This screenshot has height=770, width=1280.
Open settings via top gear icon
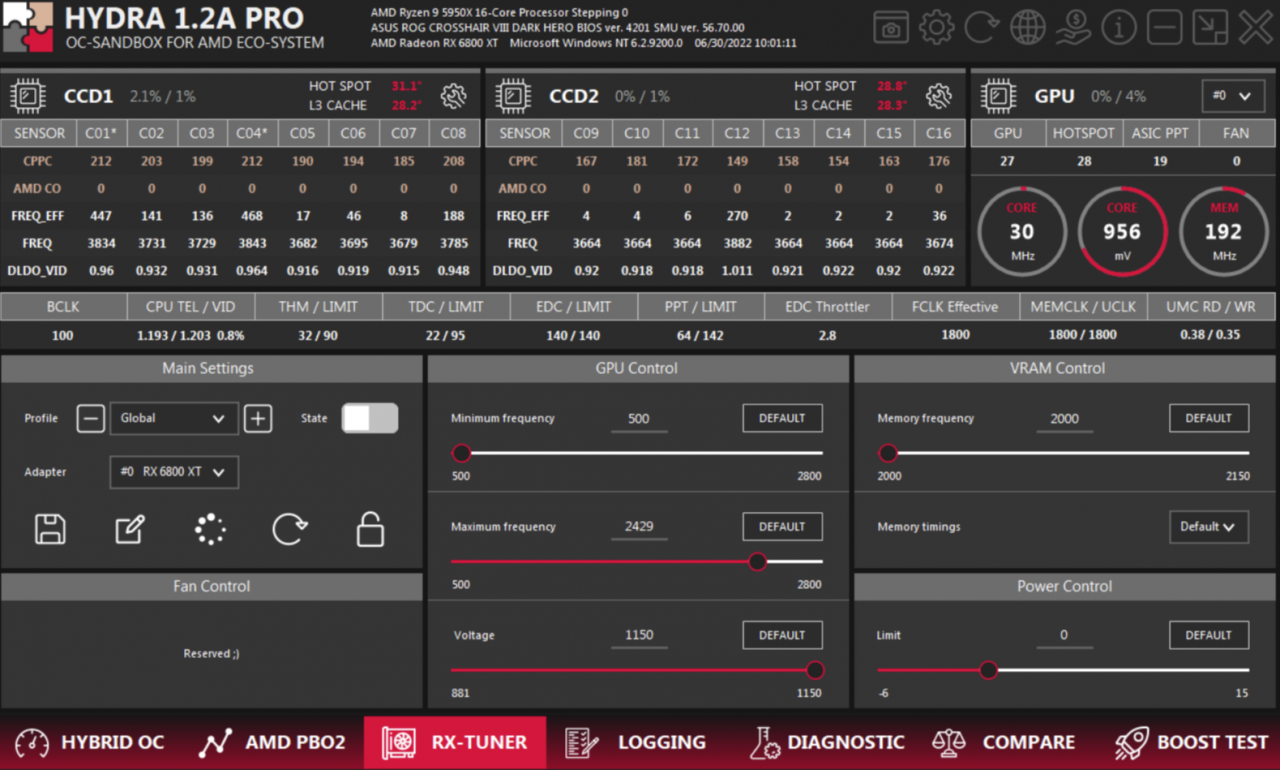[x=937, y=28]
